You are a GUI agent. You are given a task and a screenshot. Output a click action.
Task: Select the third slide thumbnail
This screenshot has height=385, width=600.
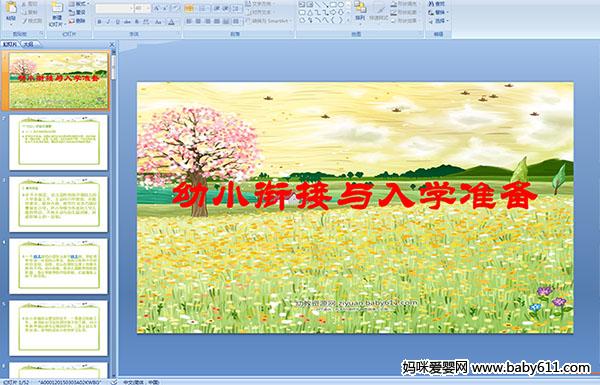pyautogui.click(x=59, y=204)
